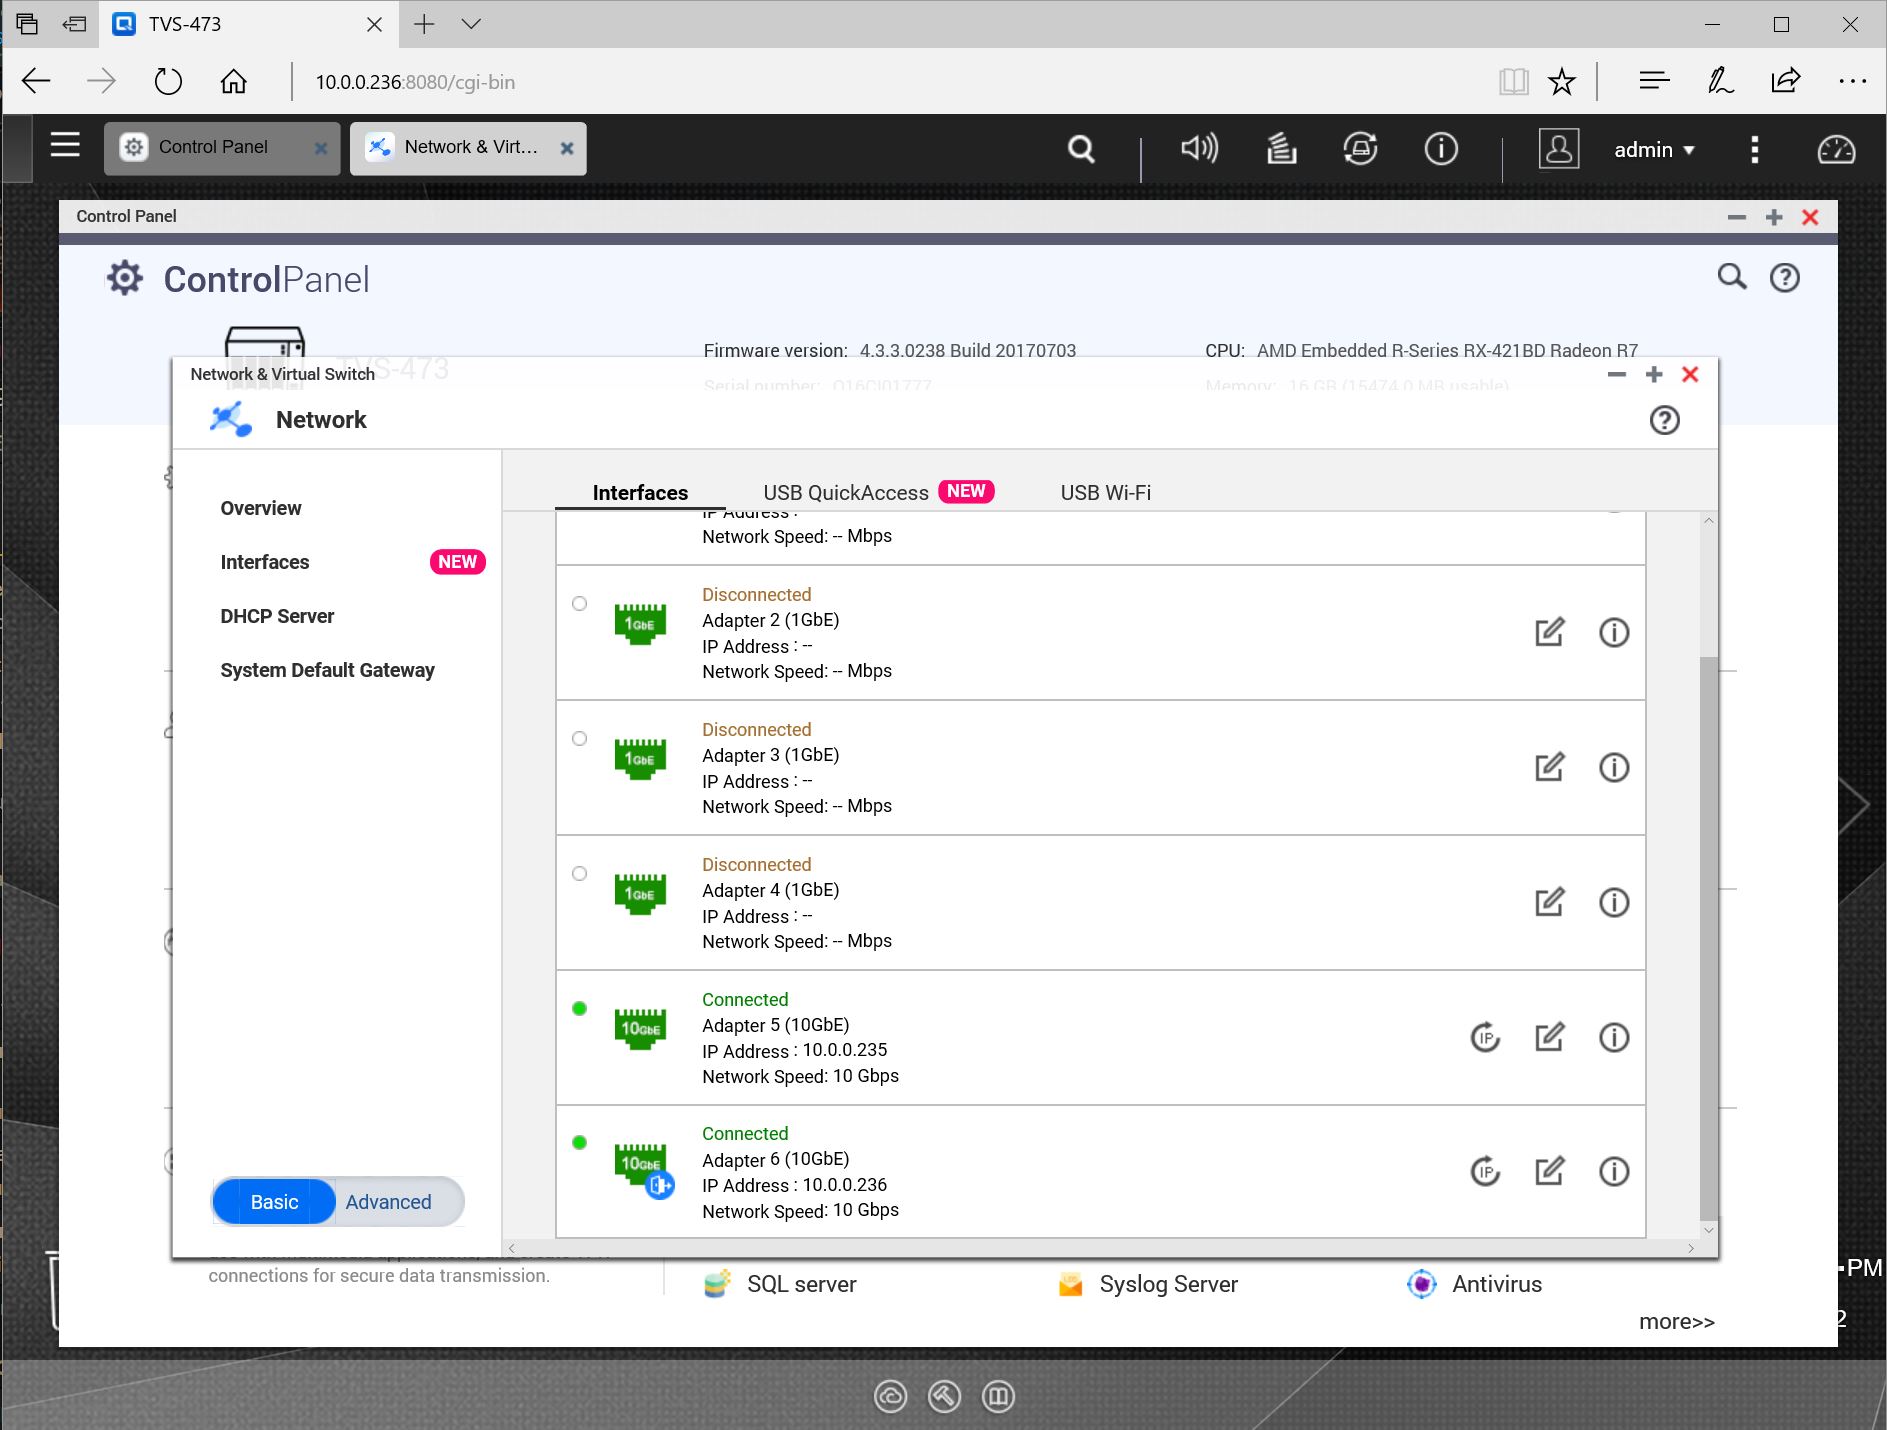Screen dimensions: 1887x1430
Task: Select Adapter 2 radio button
Action: tap(579, 604)
